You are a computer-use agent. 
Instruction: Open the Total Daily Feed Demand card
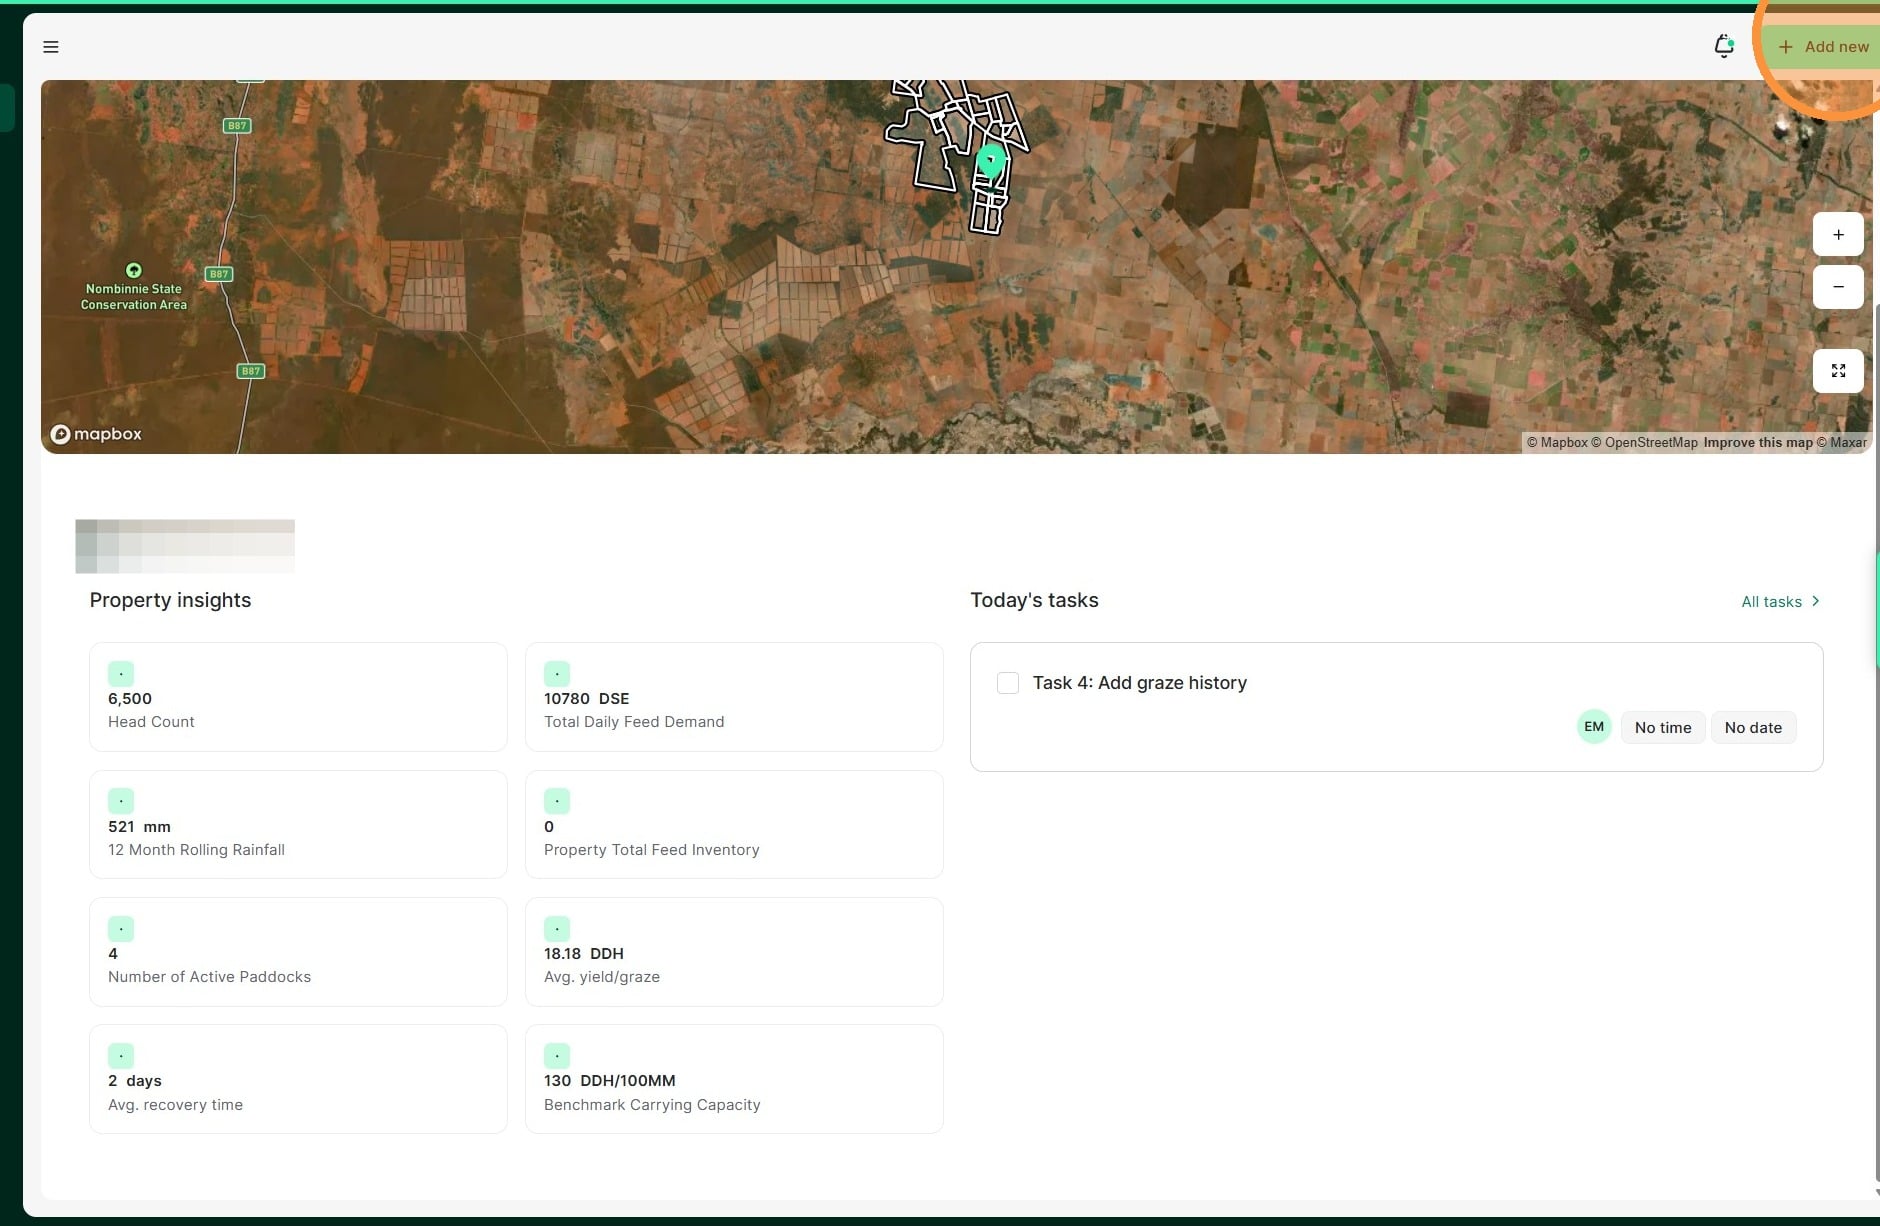(x=733, y=697)
